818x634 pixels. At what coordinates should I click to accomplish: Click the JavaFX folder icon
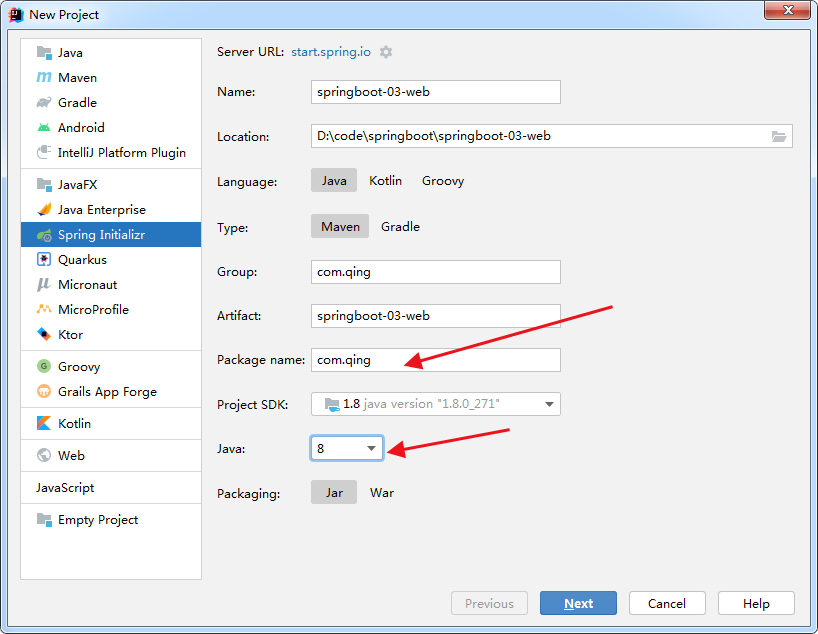(x=44, y=185)
